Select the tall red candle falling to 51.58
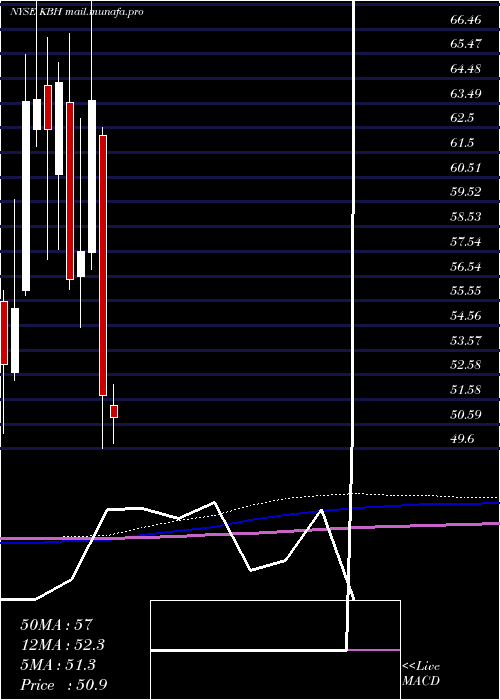500x700 pixels. click(x=103, y=265)
